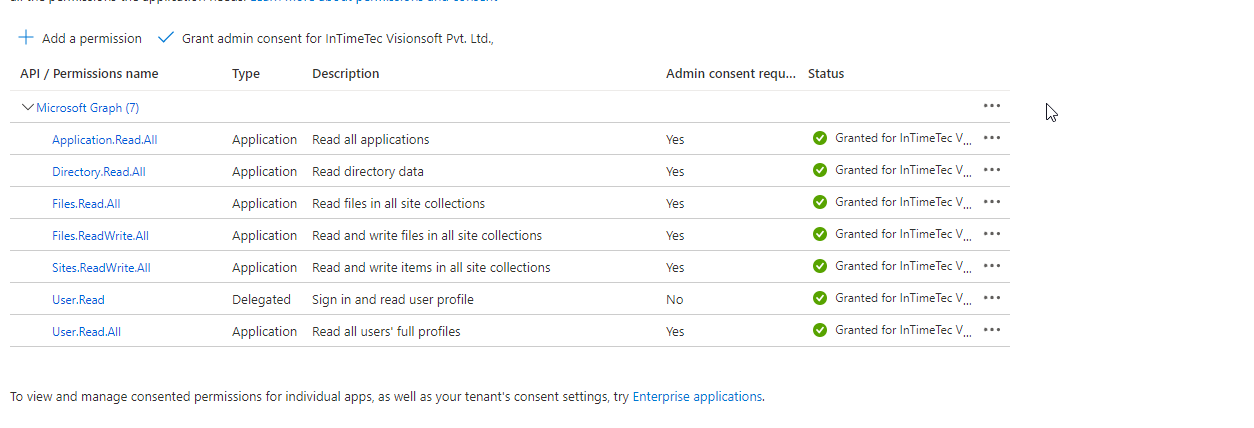The height and width of the screenshot is (428, 1254).
Task: Click green granted icon in Files.Read.All row
Action: click(x=820, y=202)
